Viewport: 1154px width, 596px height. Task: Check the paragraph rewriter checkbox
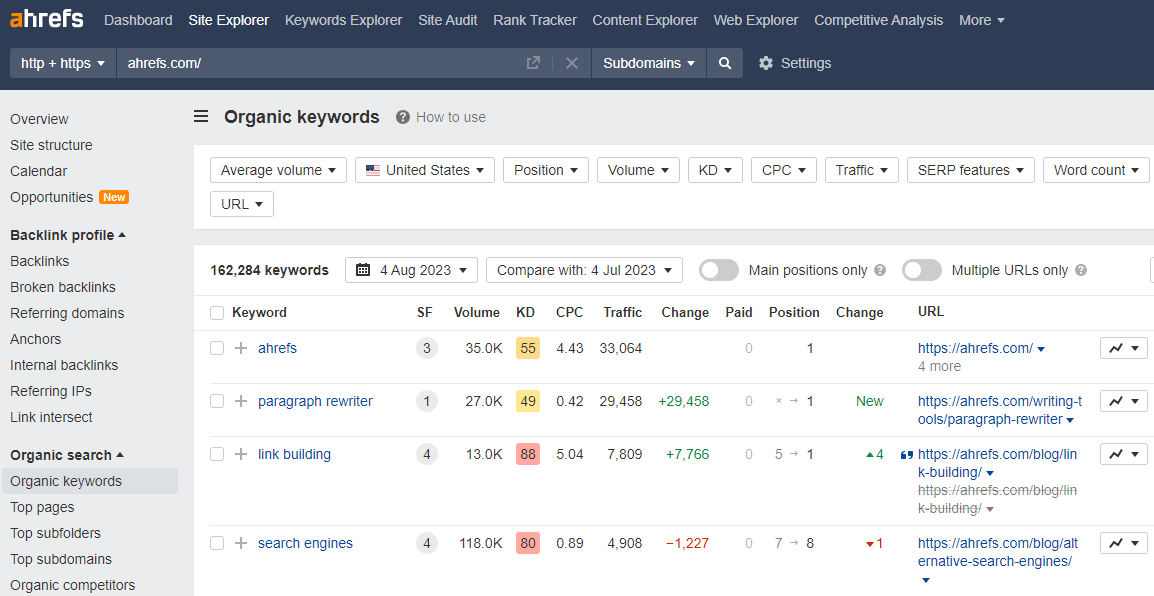217,401
